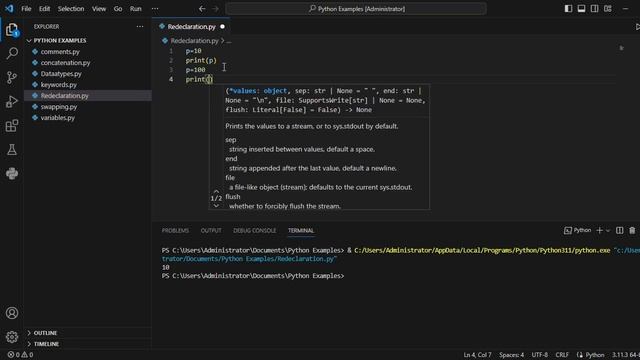Go back with the left arrow
Viewport: 640px width, 360px height.
[x=202, y=9]
